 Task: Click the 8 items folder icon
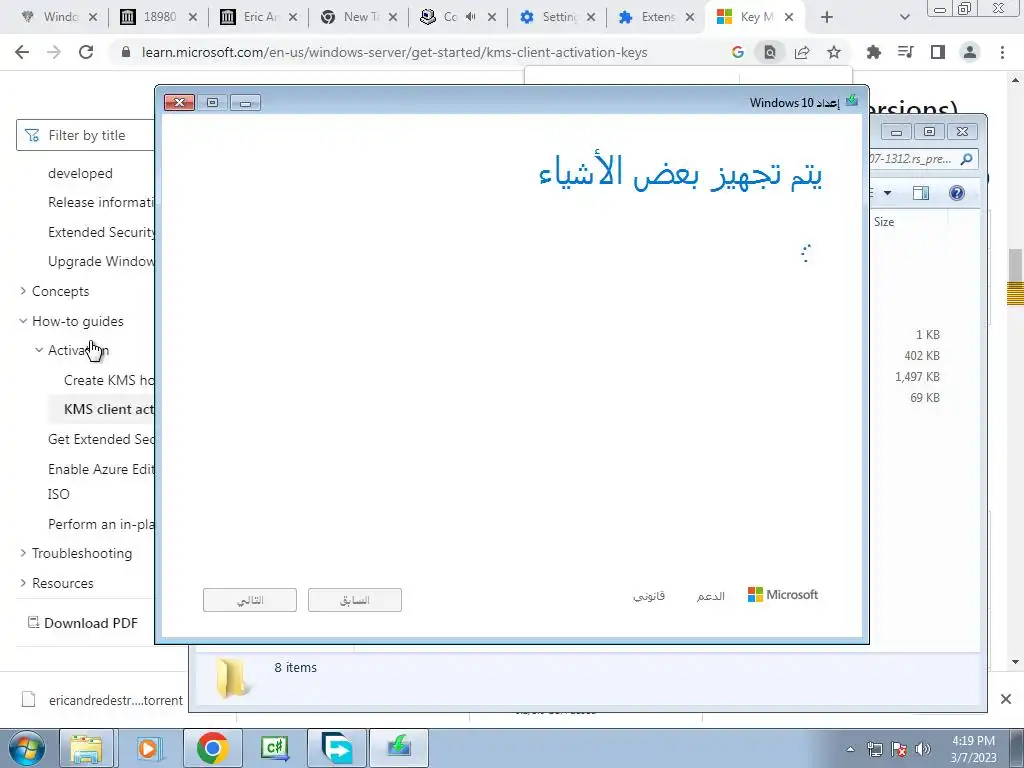coord(232,679)
